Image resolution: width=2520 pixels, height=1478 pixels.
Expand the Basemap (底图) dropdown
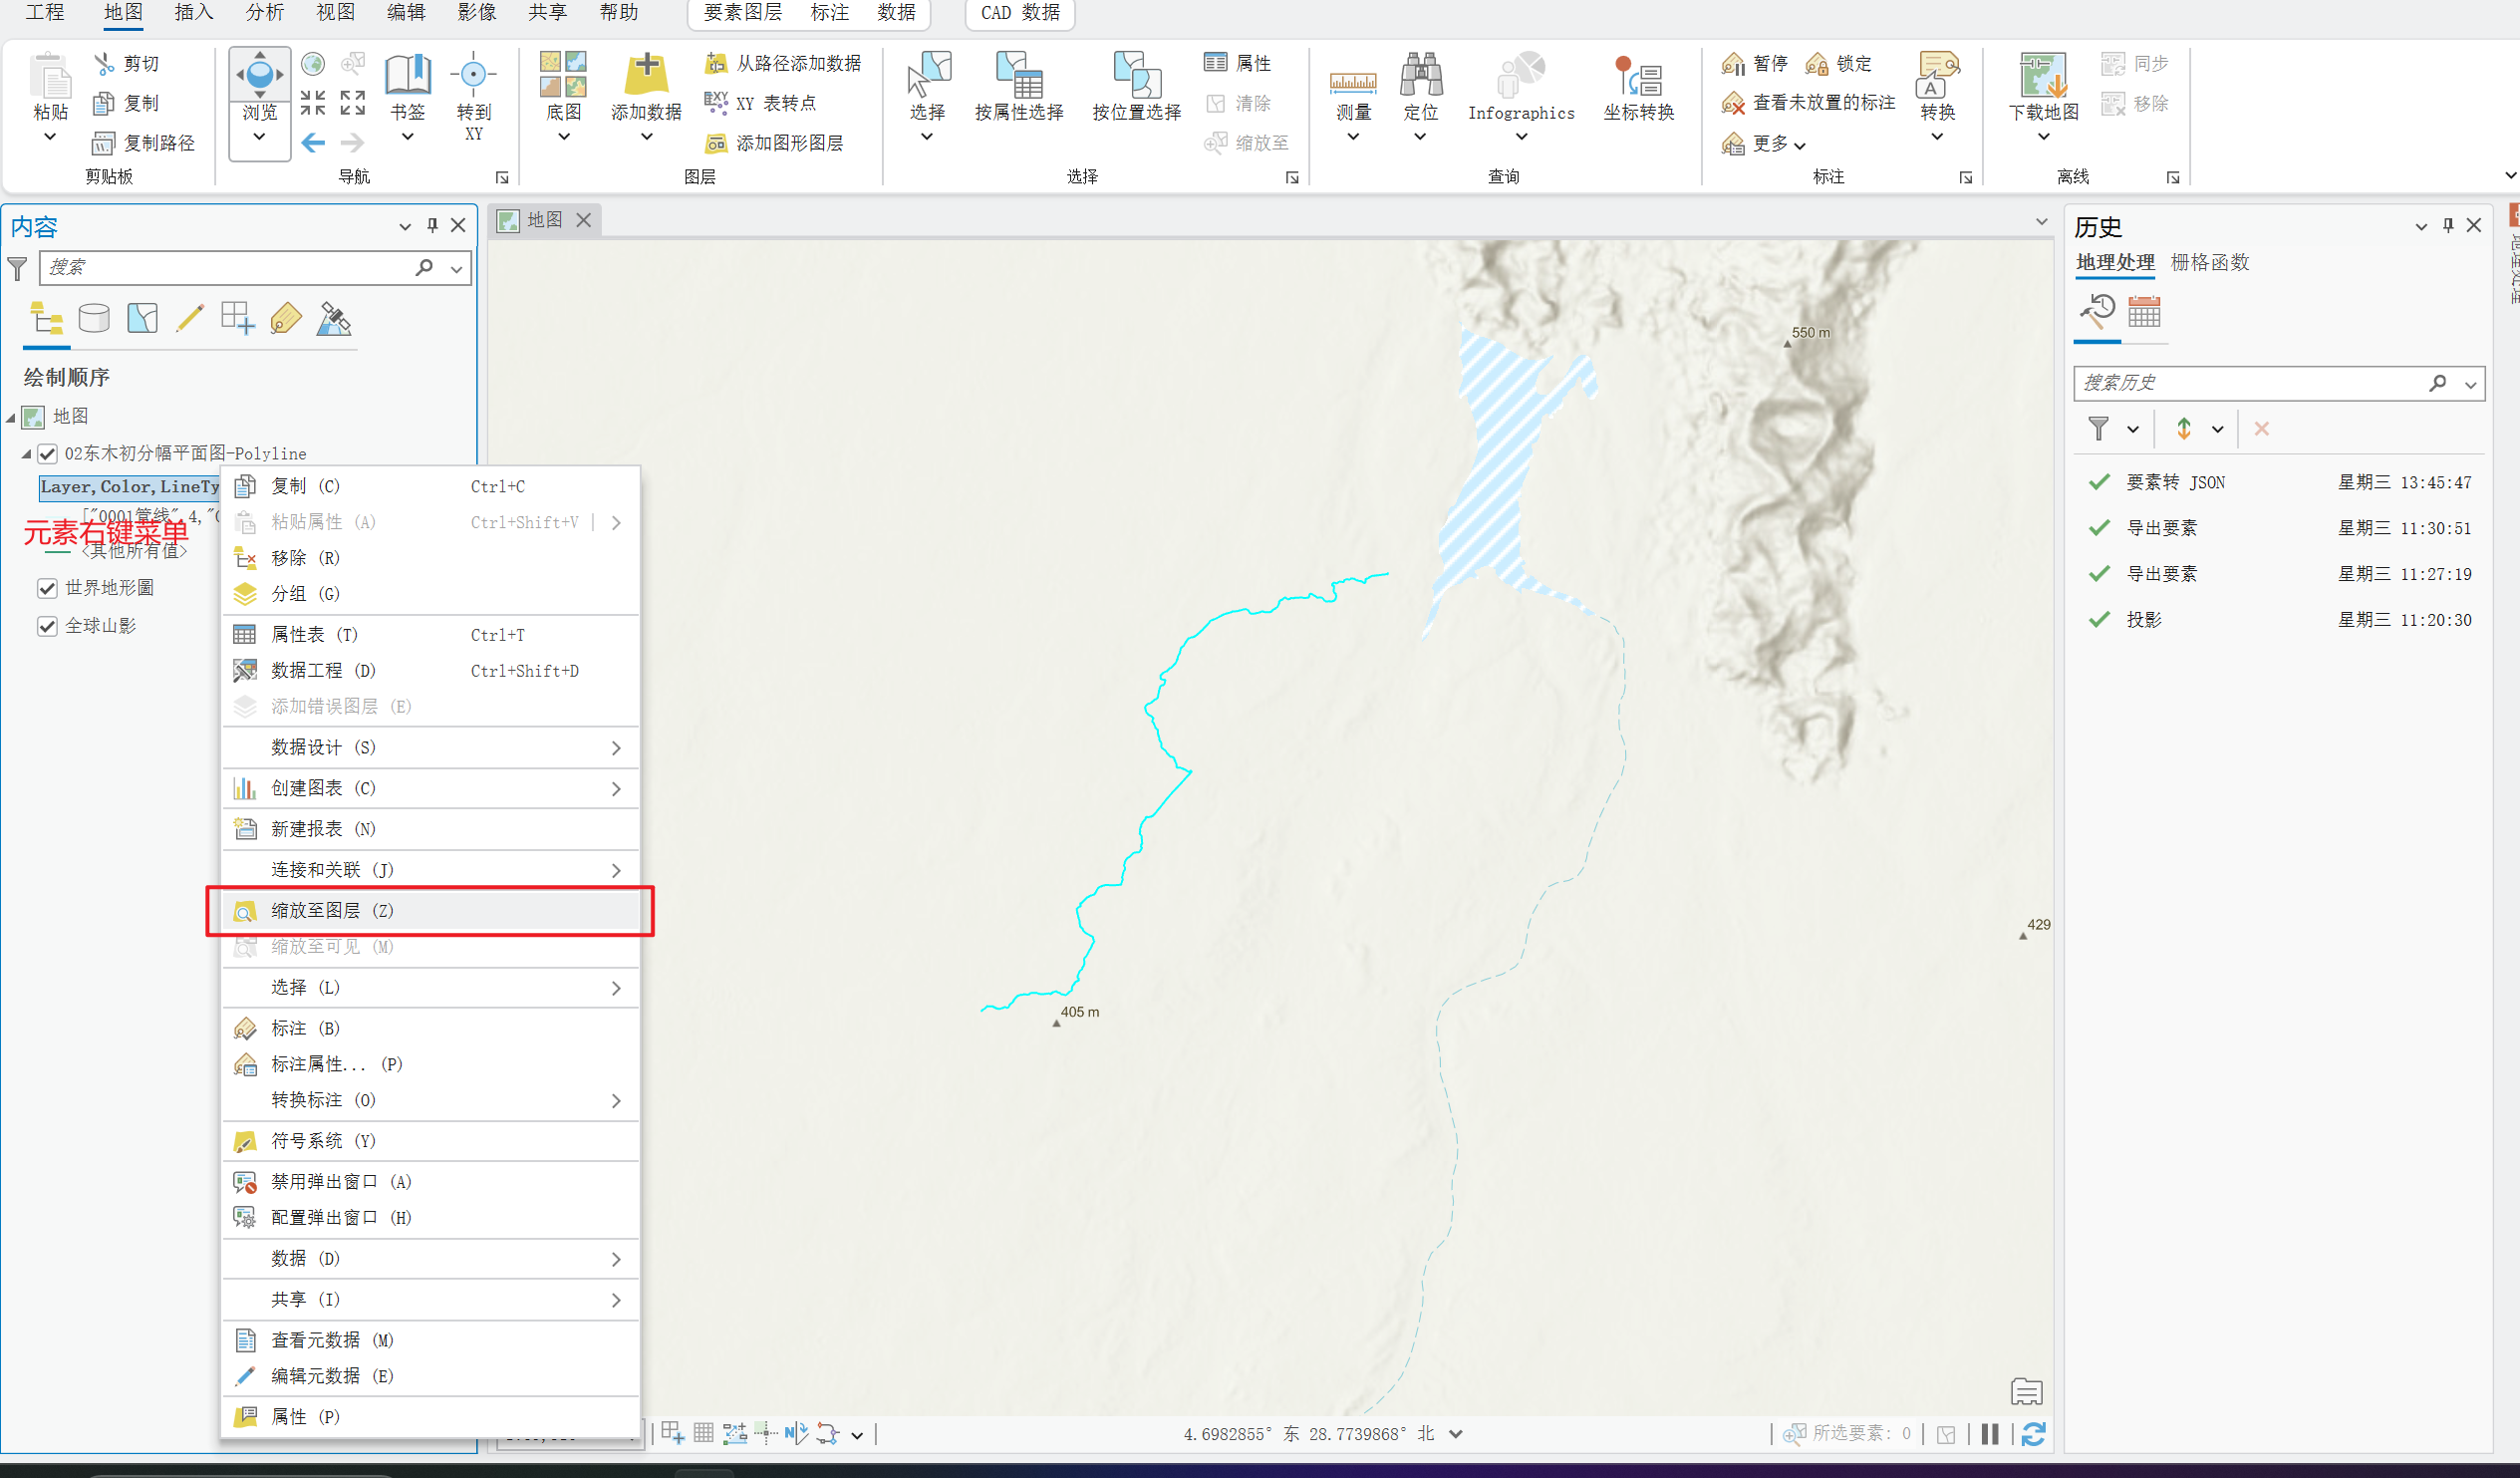(563, 137)
